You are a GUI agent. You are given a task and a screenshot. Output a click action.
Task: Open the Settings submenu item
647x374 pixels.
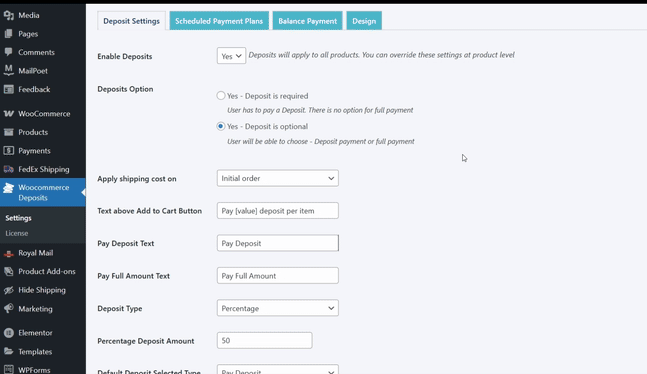click(x=19, y=218)
